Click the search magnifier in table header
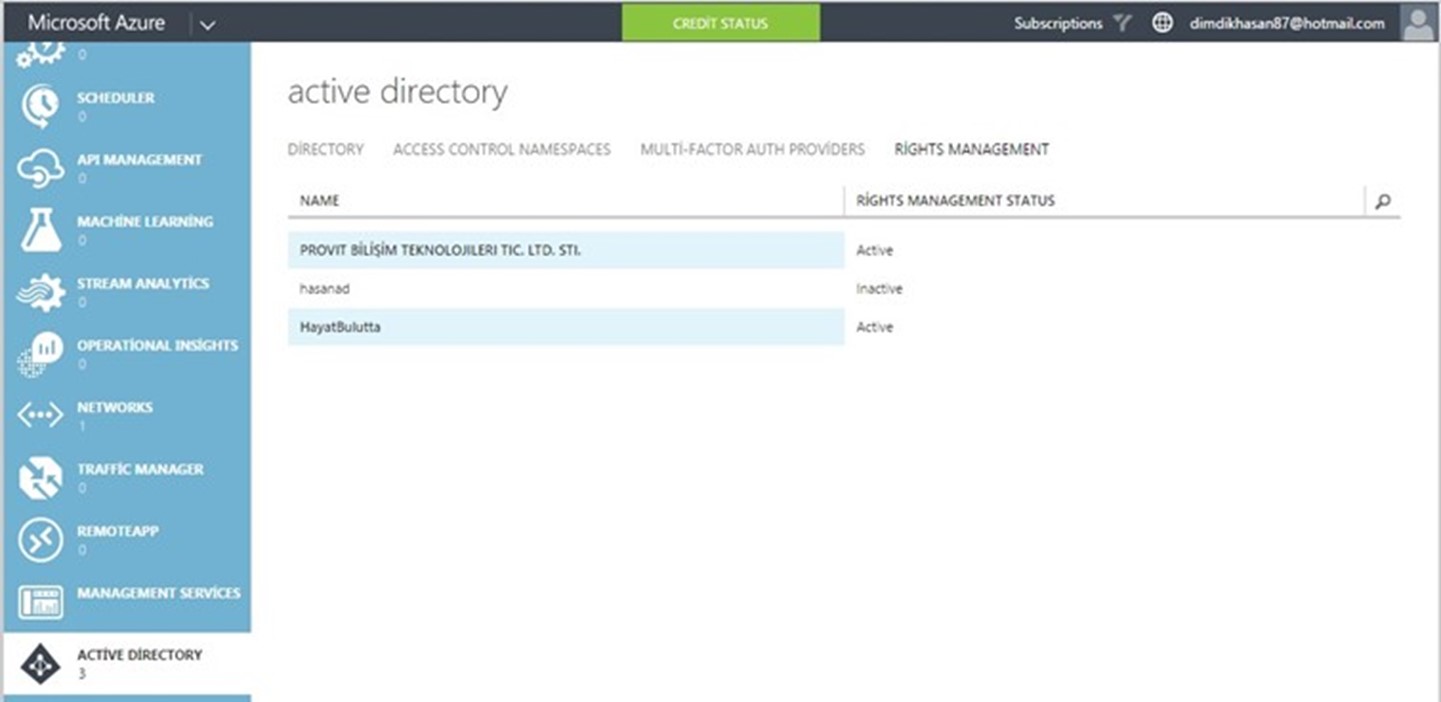This screenshot has height=702, width=1441. point(1383,201)
